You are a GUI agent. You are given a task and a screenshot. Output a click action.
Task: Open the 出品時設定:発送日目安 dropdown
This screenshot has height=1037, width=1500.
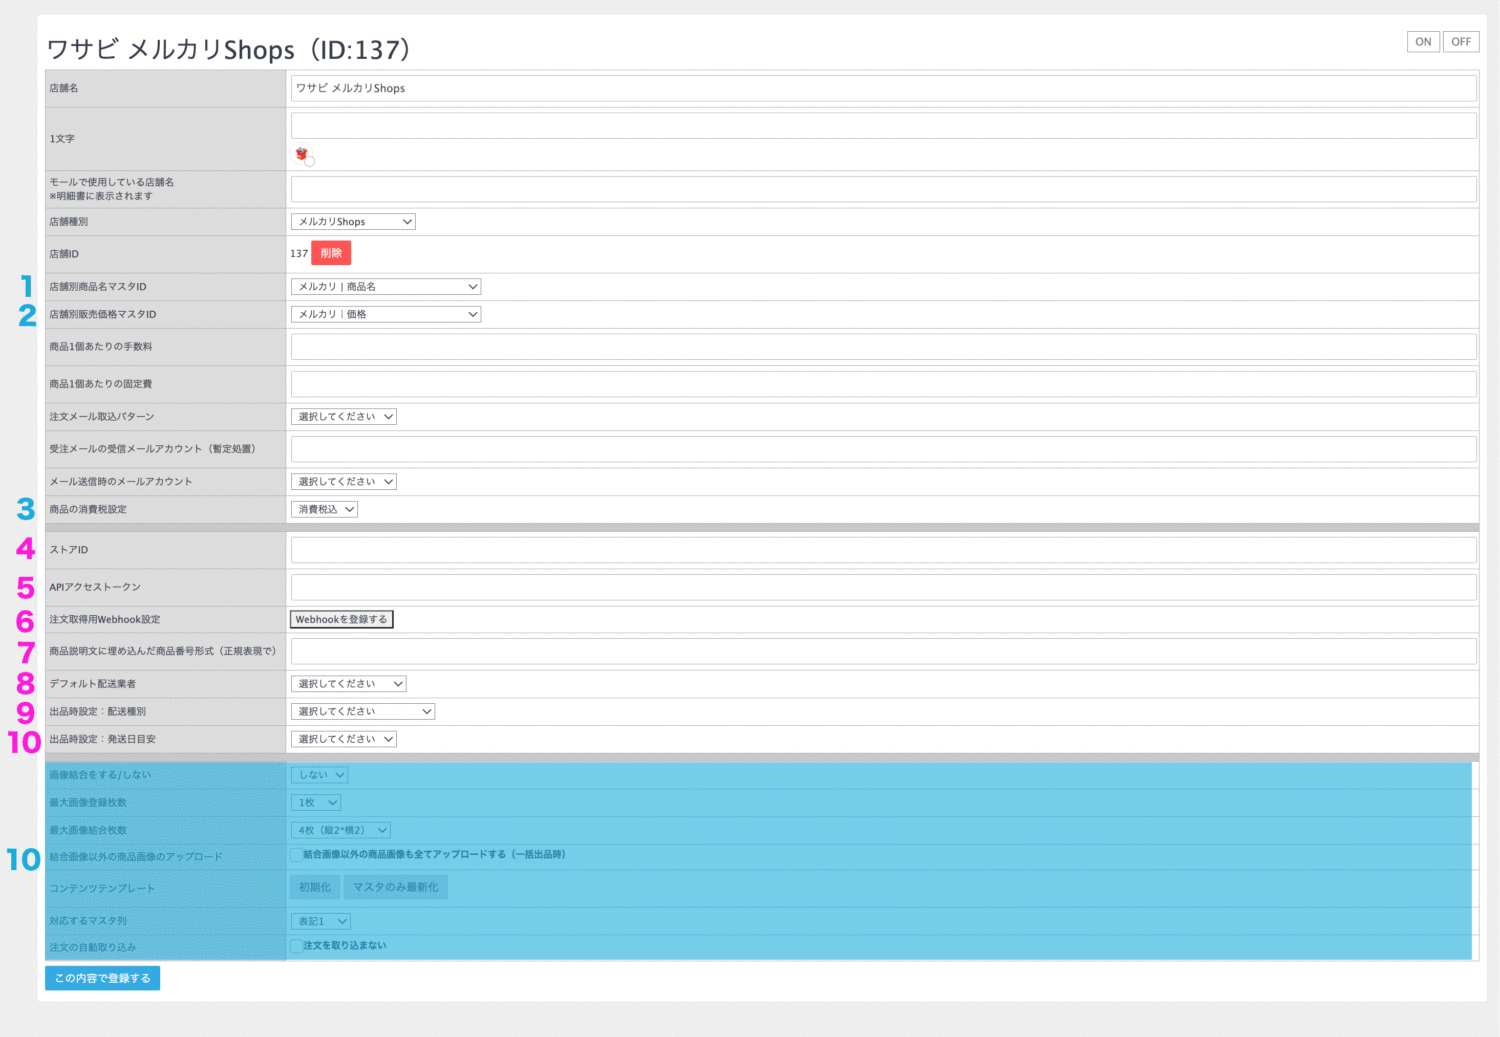tap(344, 739)
